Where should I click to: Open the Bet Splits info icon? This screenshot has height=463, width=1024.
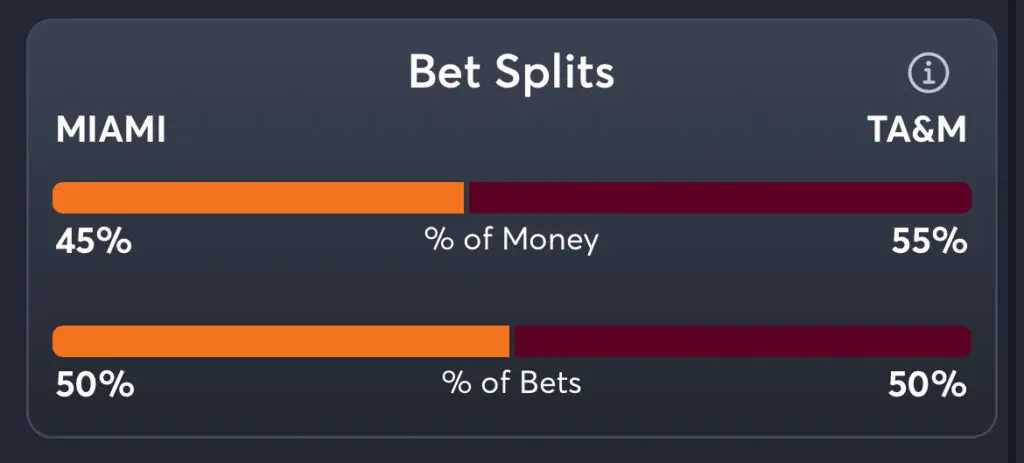[x=928, y=73]
